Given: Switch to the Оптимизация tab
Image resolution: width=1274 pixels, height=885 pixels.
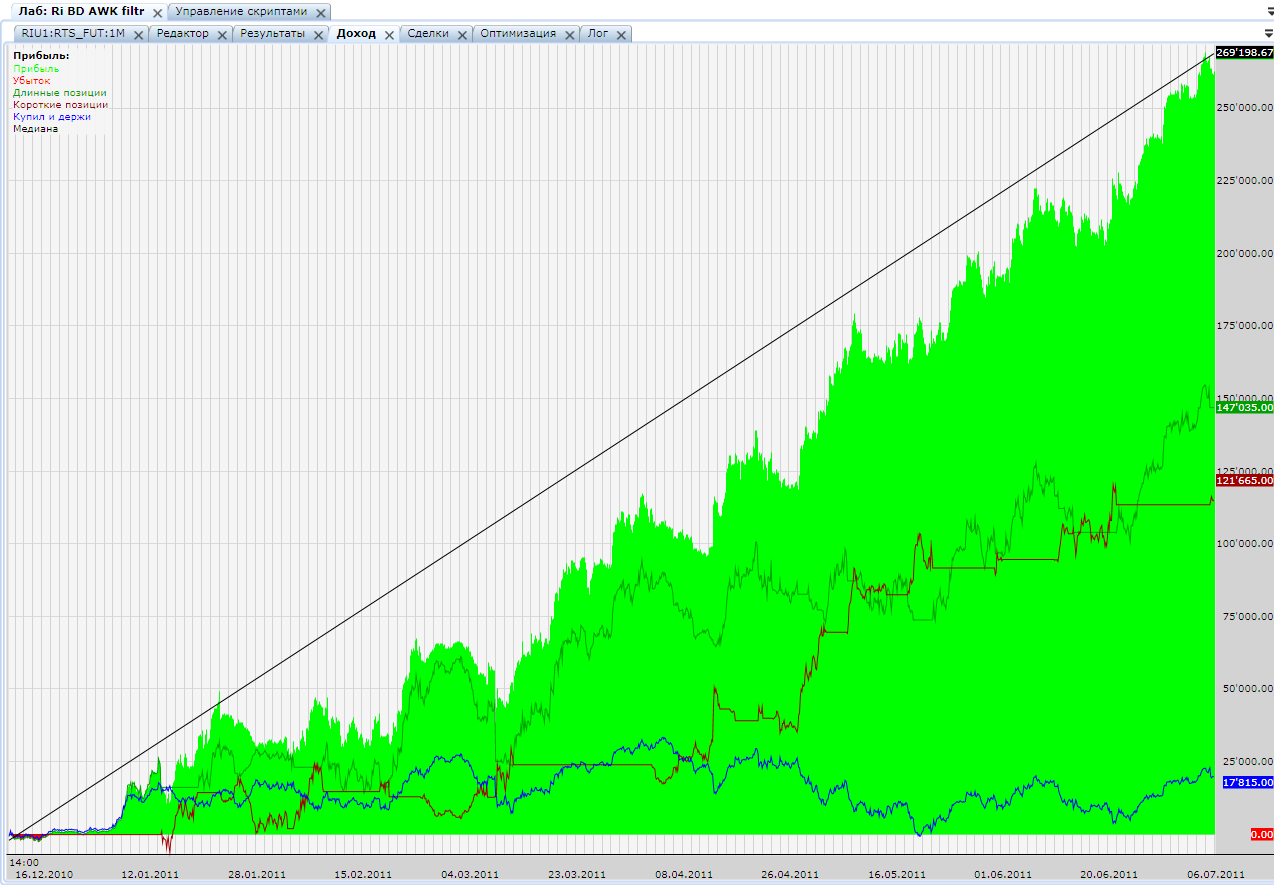Looking at the screenshot, I should [518, 33].
